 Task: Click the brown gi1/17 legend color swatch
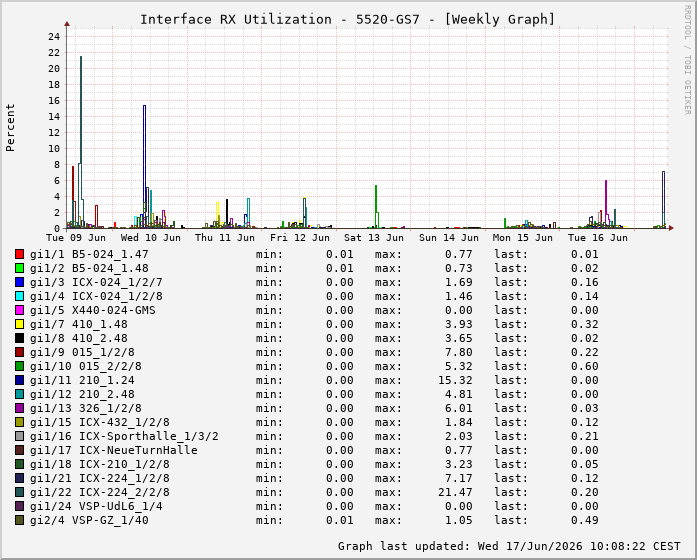coord(19,450)
